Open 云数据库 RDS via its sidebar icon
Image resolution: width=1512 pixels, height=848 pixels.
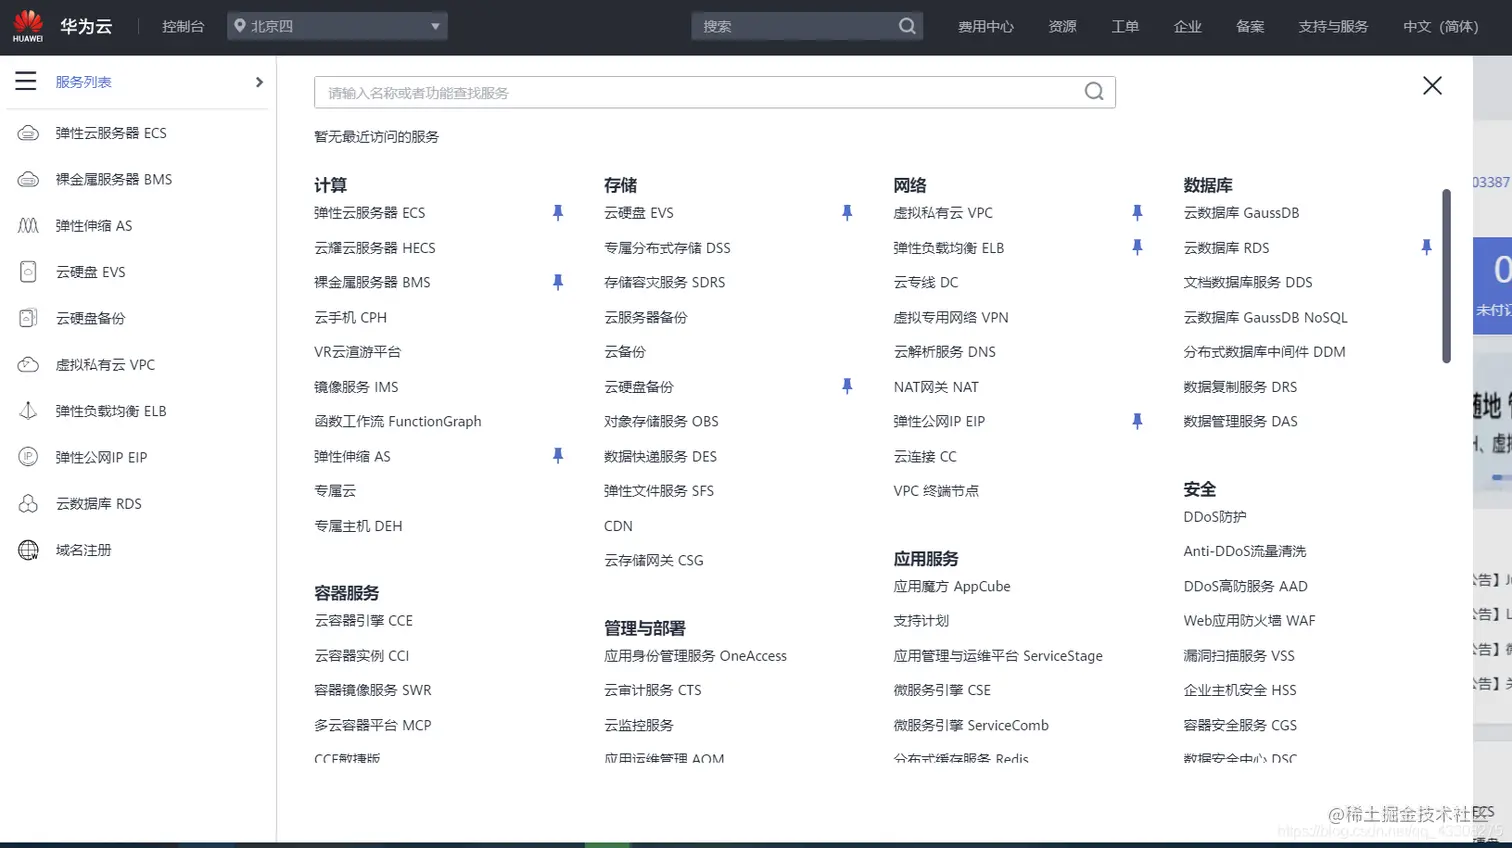[x=28, y=501]
